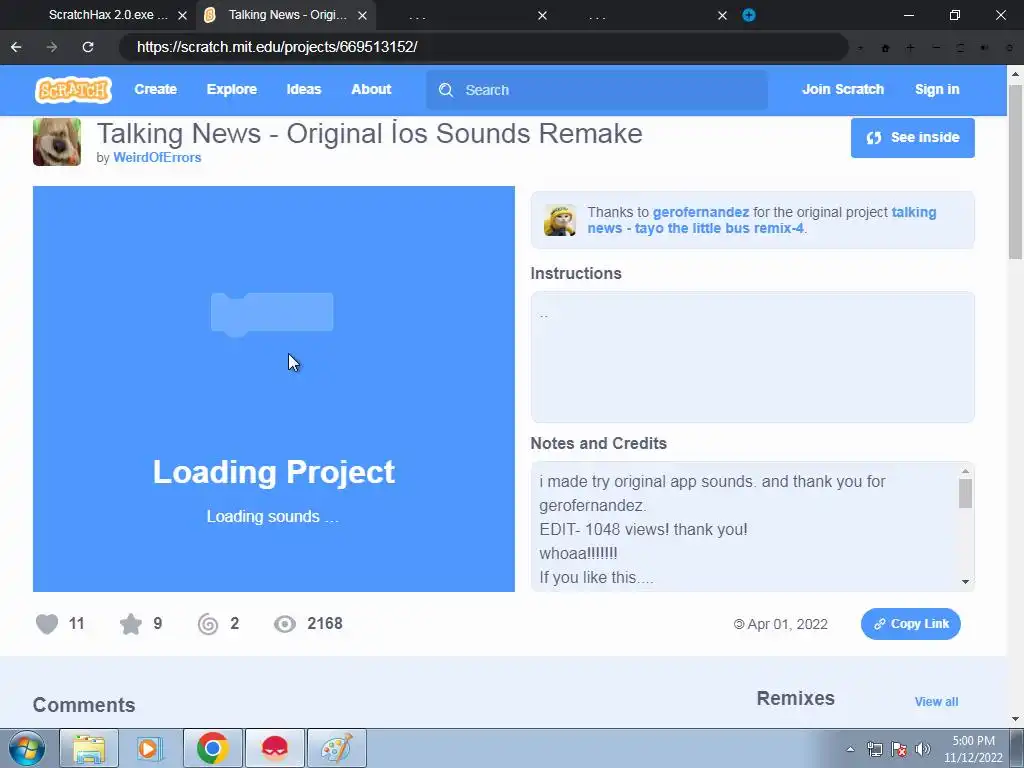This screenshot has width=1024, height=768.
Task: Open the Explore menu item
Action: point(232,89)
